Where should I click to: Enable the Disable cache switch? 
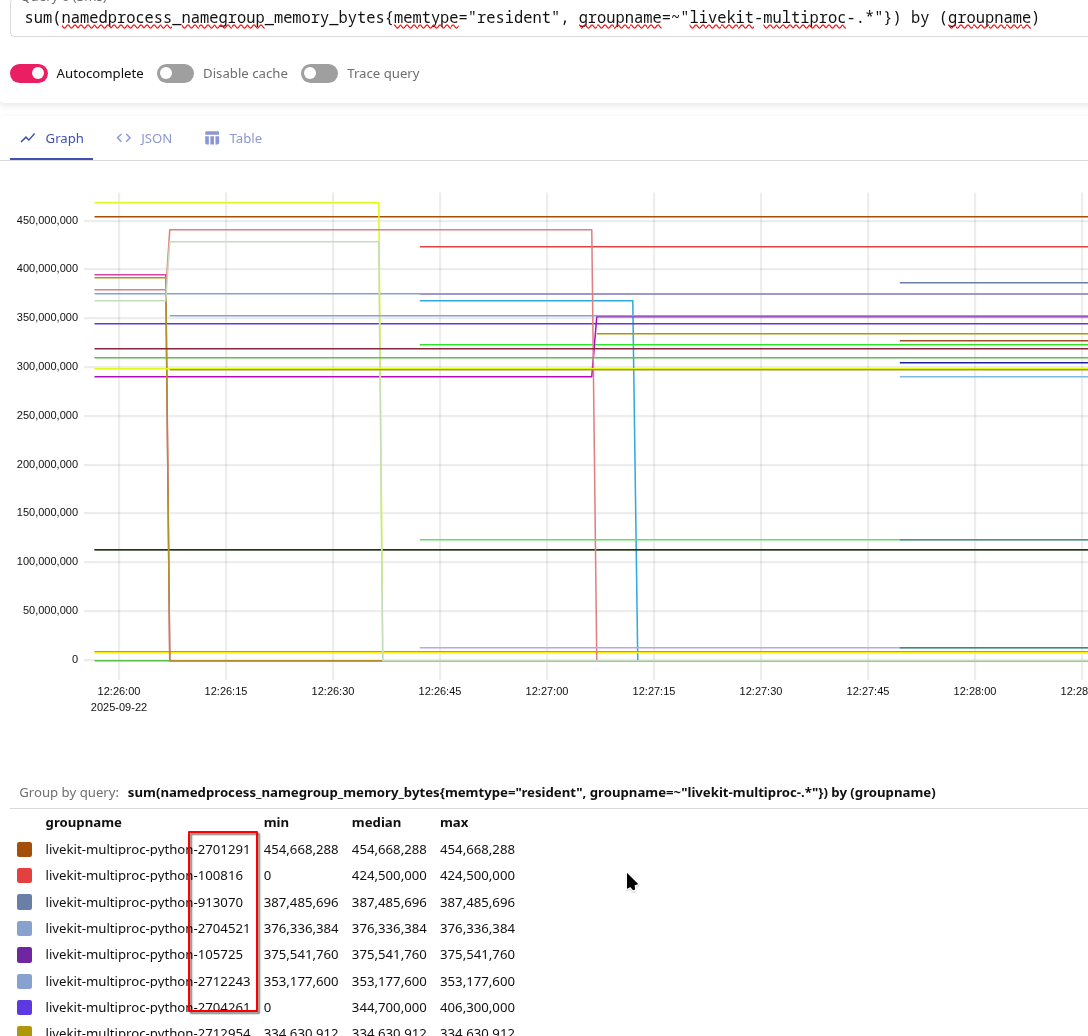pos(175,74)
